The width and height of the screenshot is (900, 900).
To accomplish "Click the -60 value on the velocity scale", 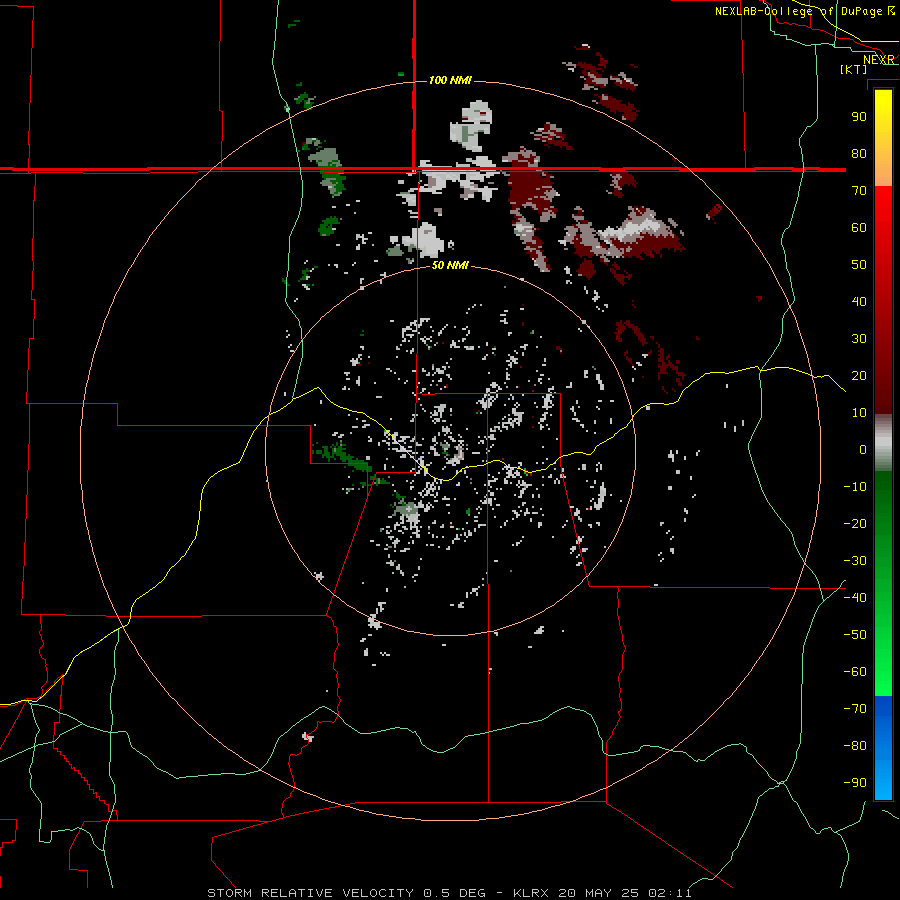I will [855, 672].
